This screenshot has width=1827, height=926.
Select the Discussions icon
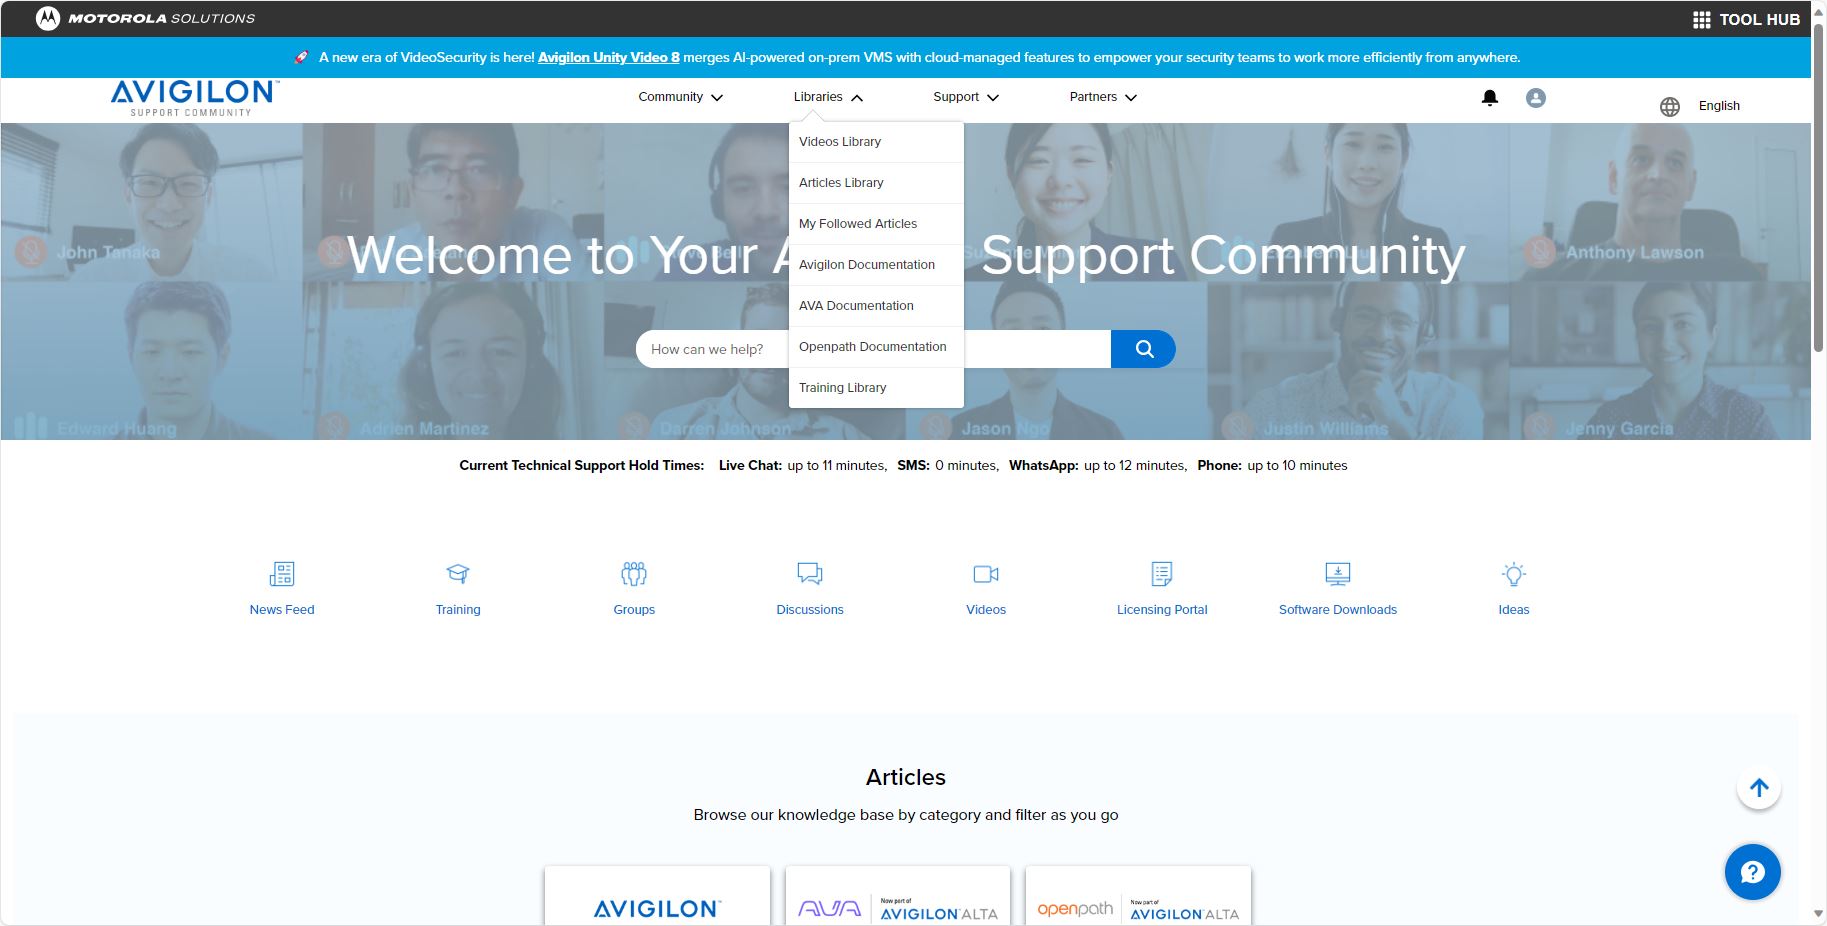coord(810,573)
